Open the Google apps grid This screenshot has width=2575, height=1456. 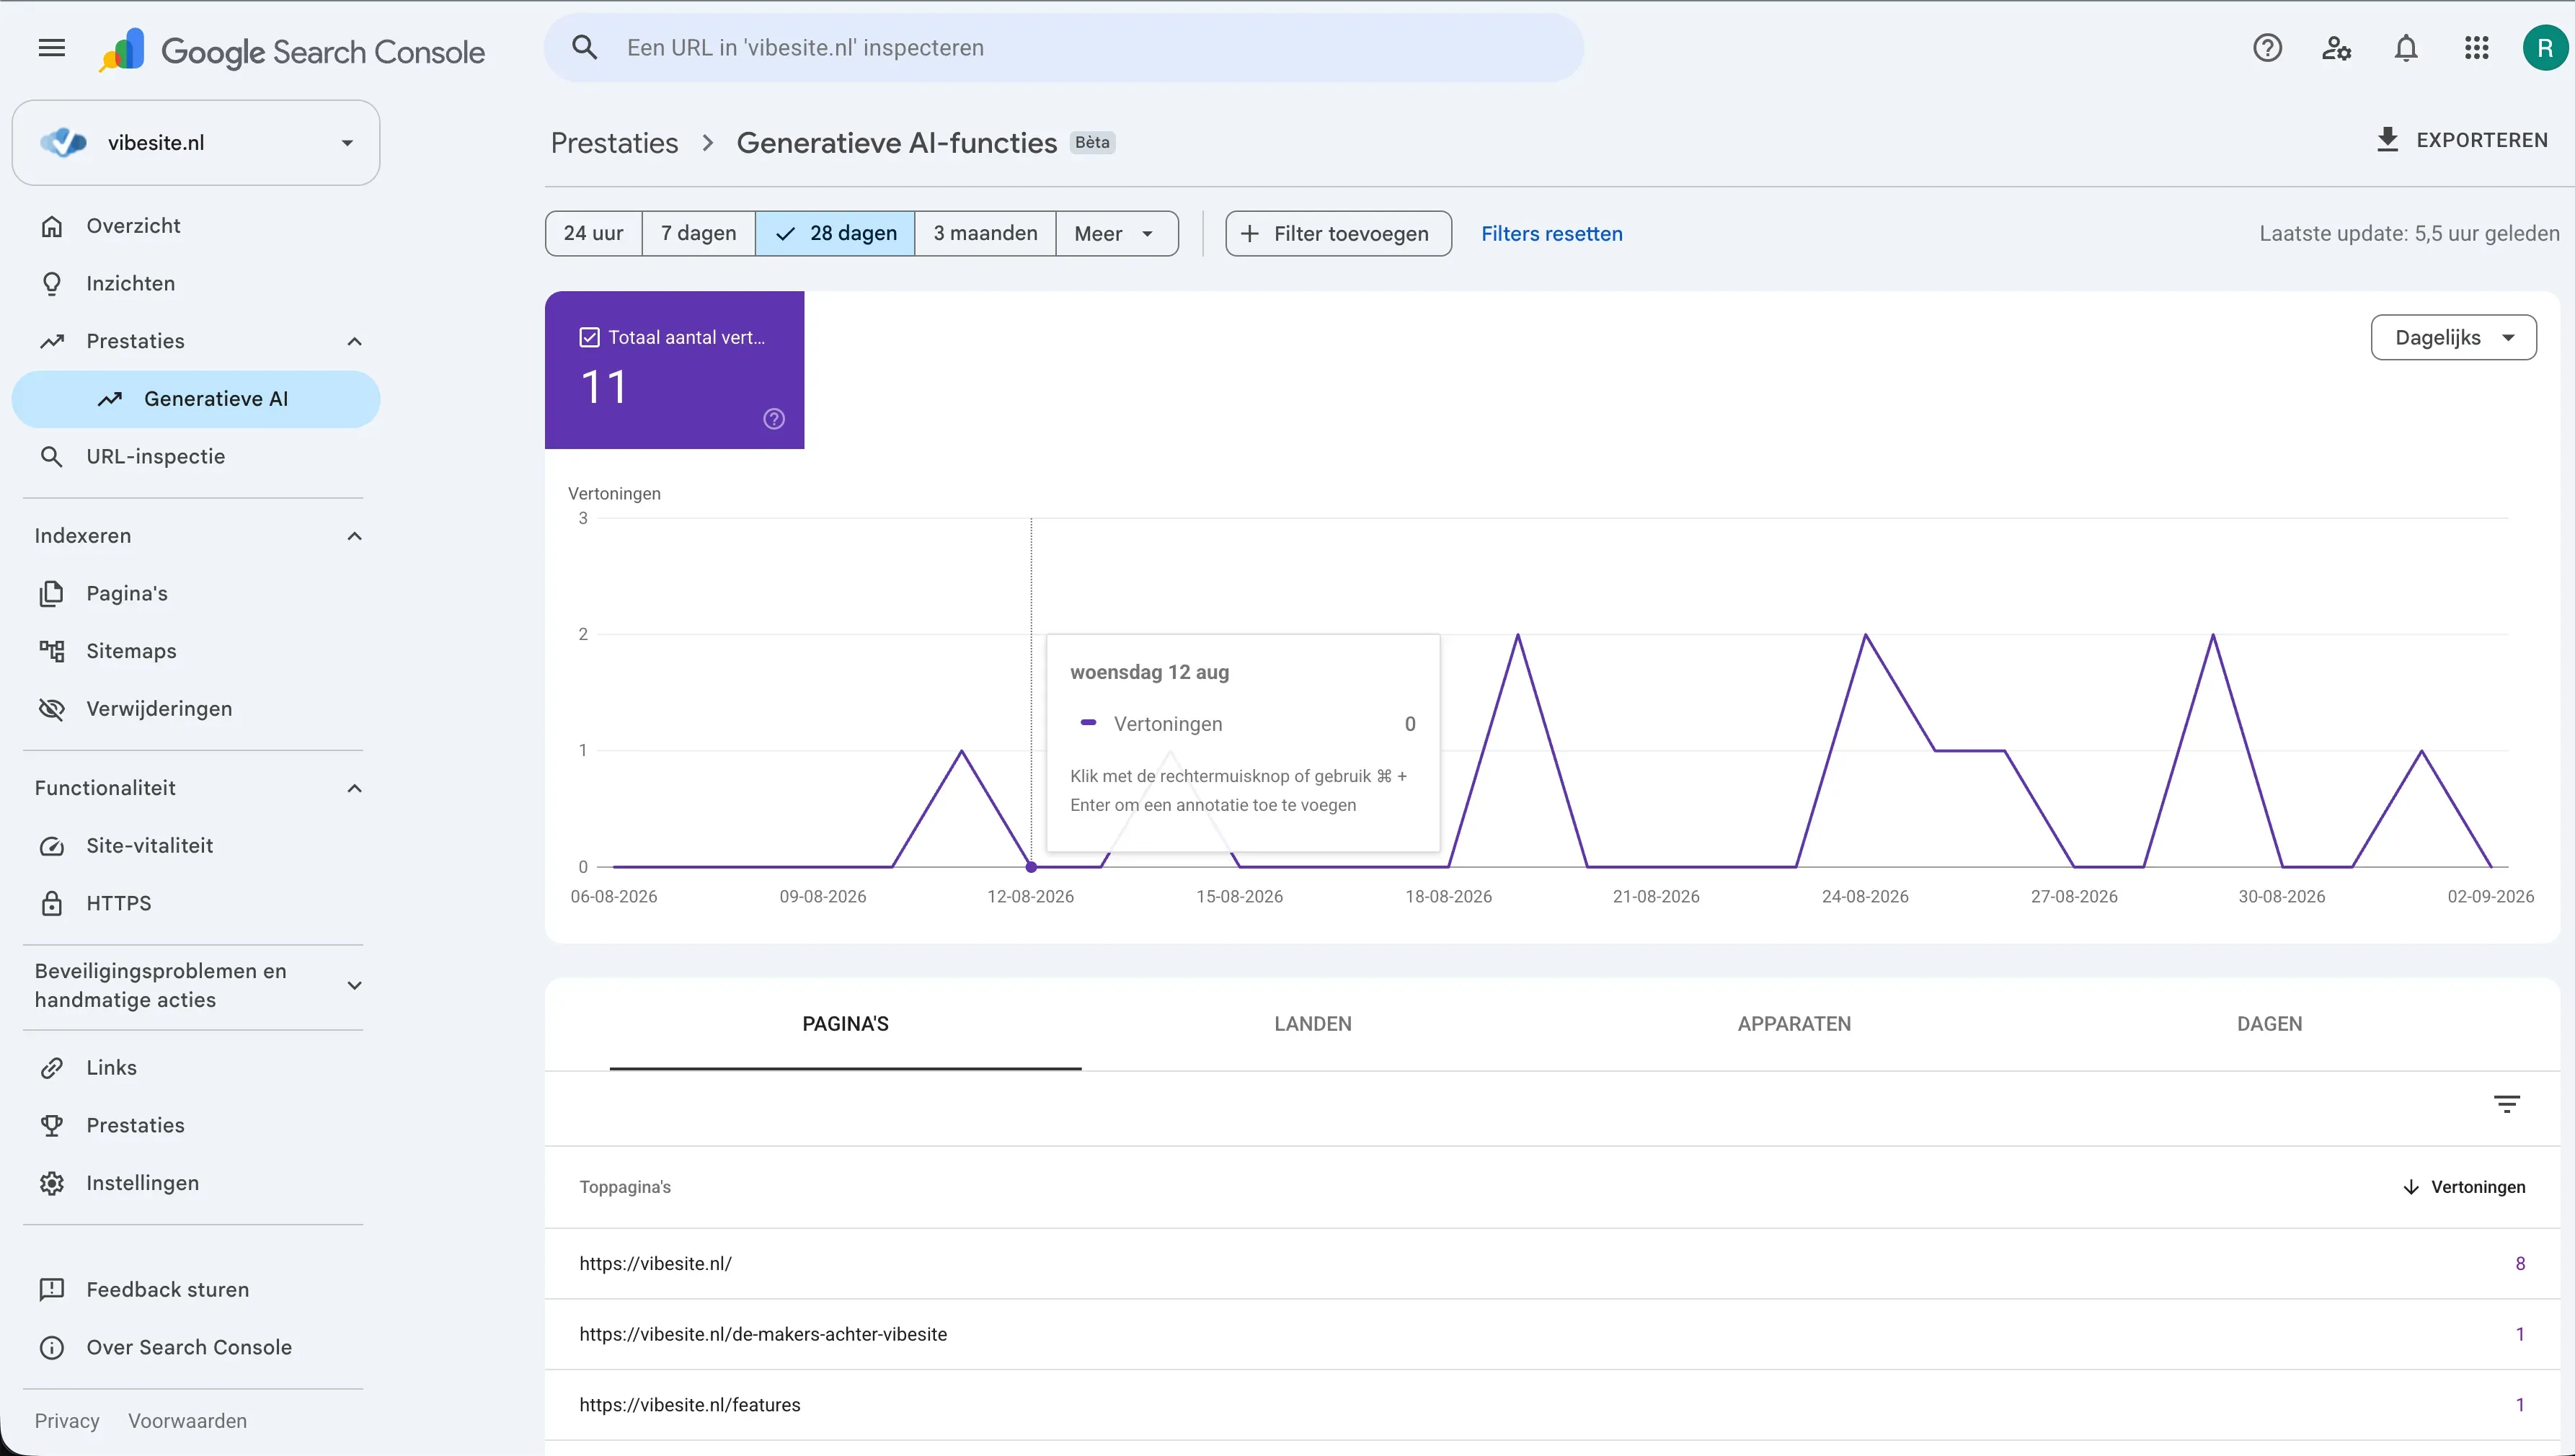(2476, 48)
